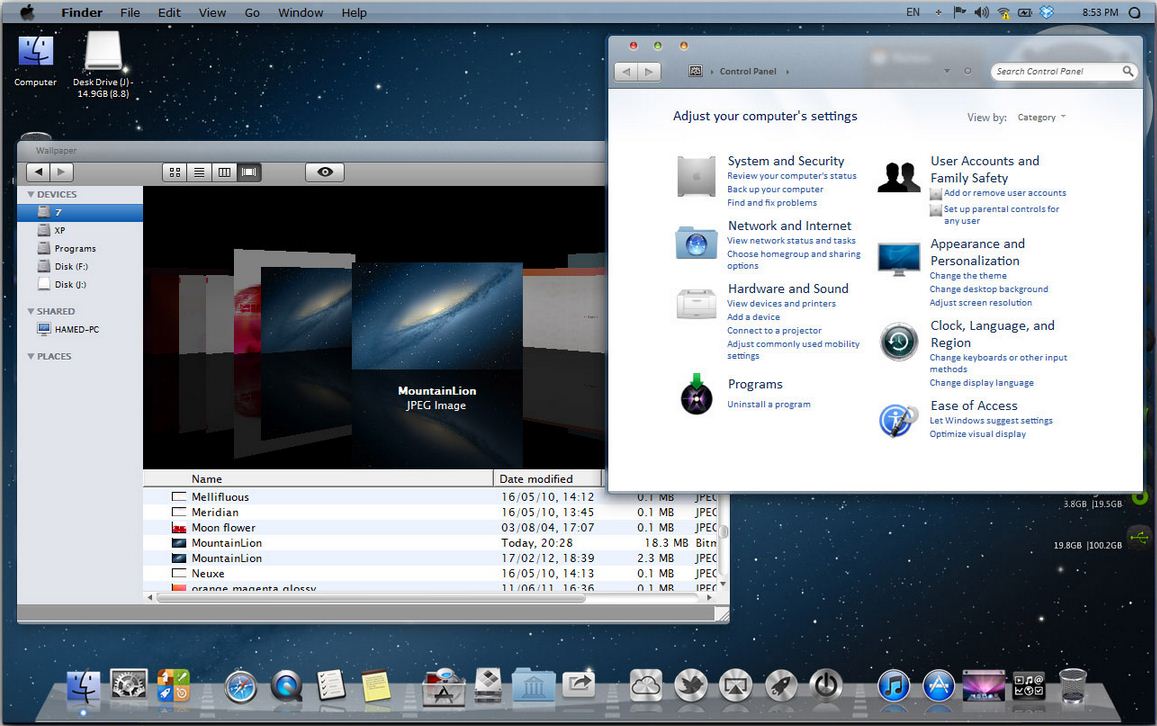Open the Share arrow icon in the dock
The height and width of the screenshot is (726, 1157).
click(578, 685)
